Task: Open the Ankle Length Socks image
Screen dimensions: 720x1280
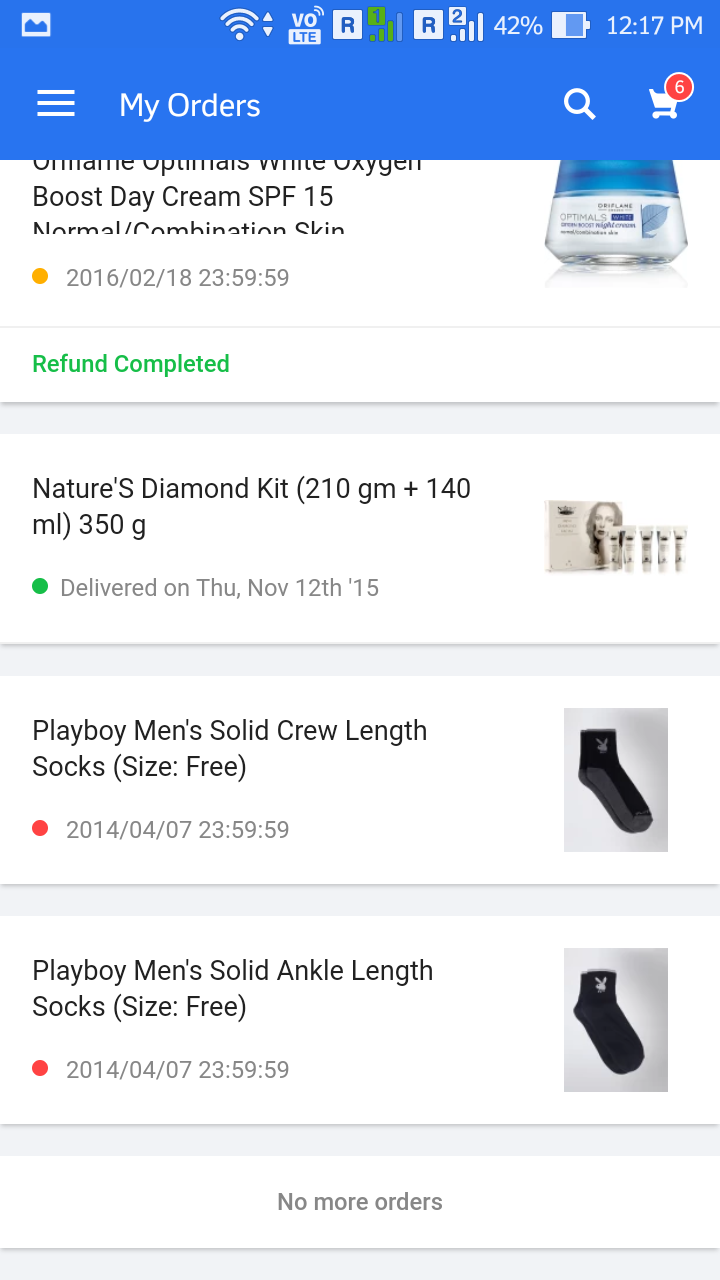Action: [616, 1020]
